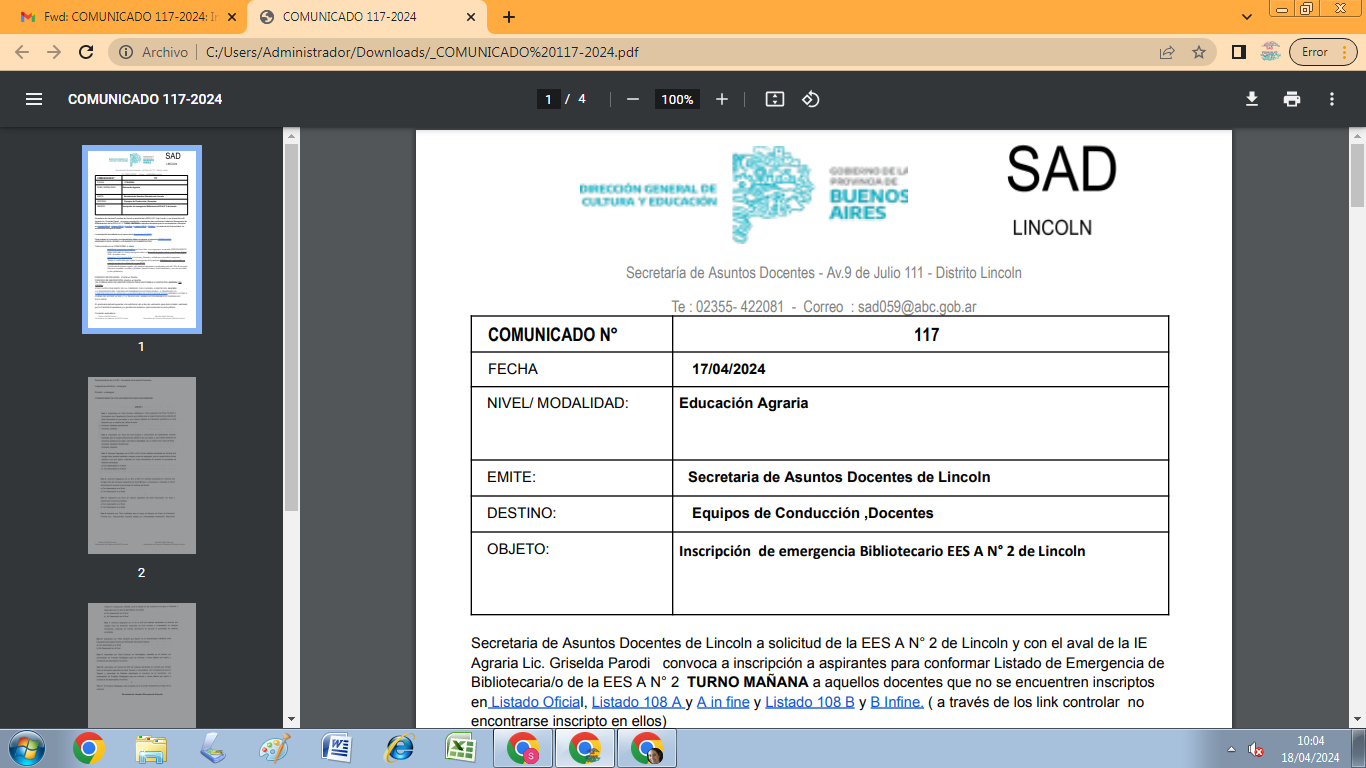This screenshot has width=1366, height=768.
Task: Open Microsoft Excel from the taskbar
Action: (x=461, y=748)
